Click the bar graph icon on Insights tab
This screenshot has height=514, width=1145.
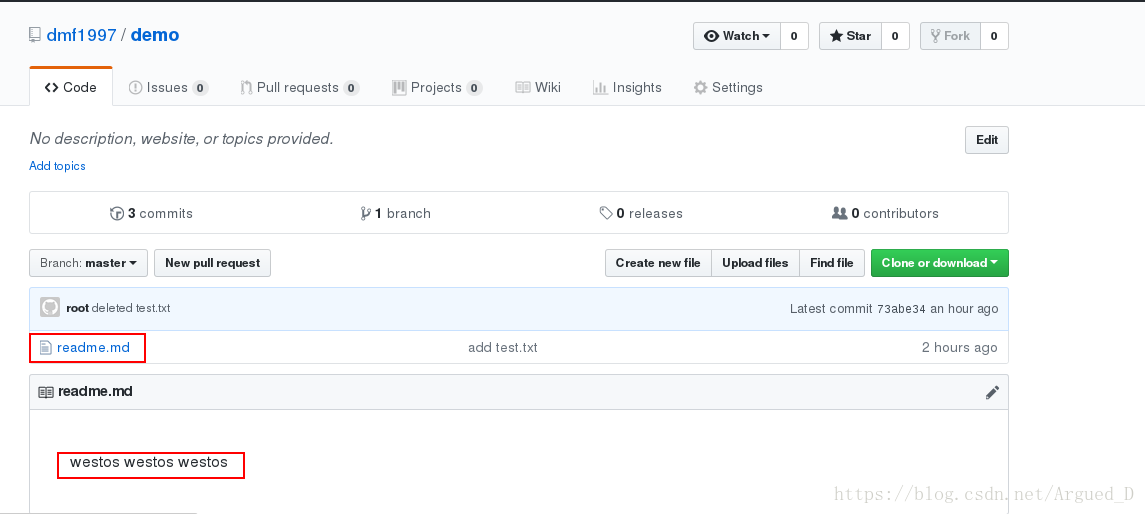pos(600,88)
